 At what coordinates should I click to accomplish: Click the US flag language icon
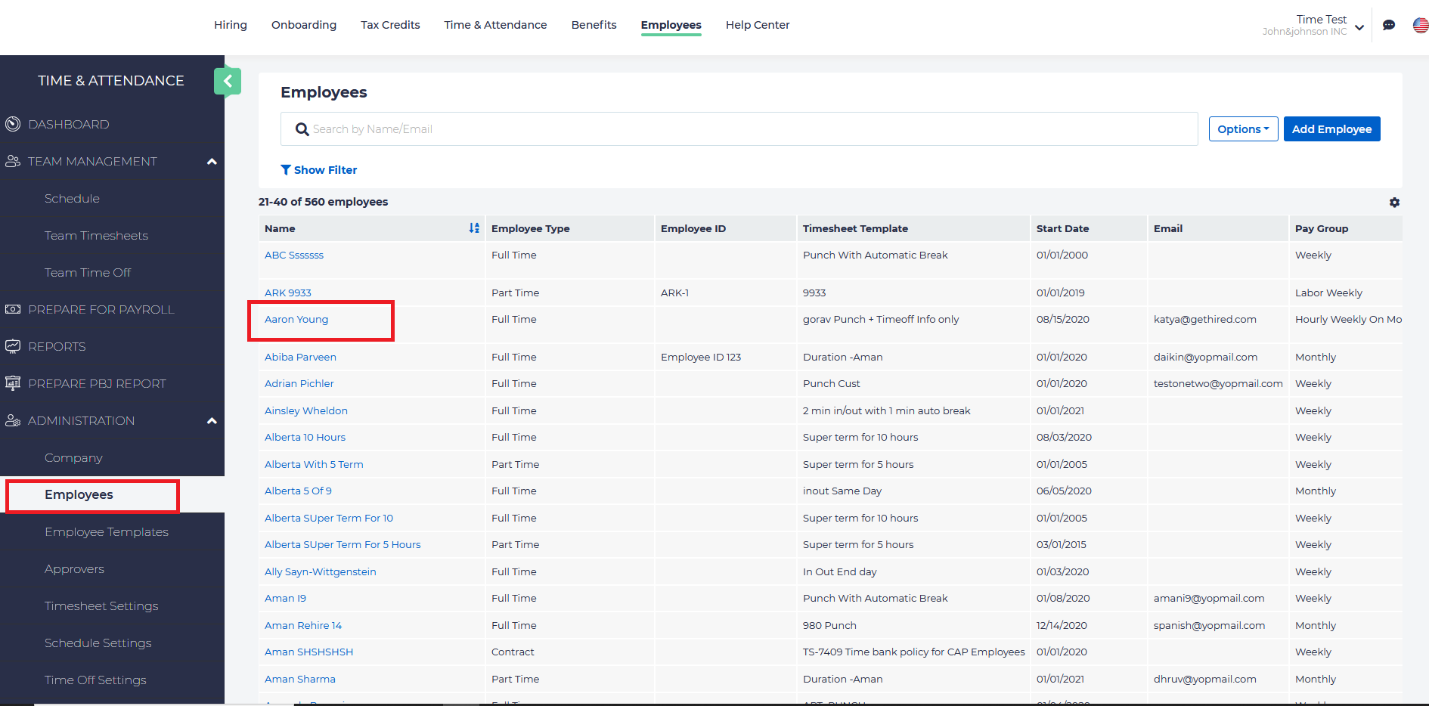pos(1420,25)
